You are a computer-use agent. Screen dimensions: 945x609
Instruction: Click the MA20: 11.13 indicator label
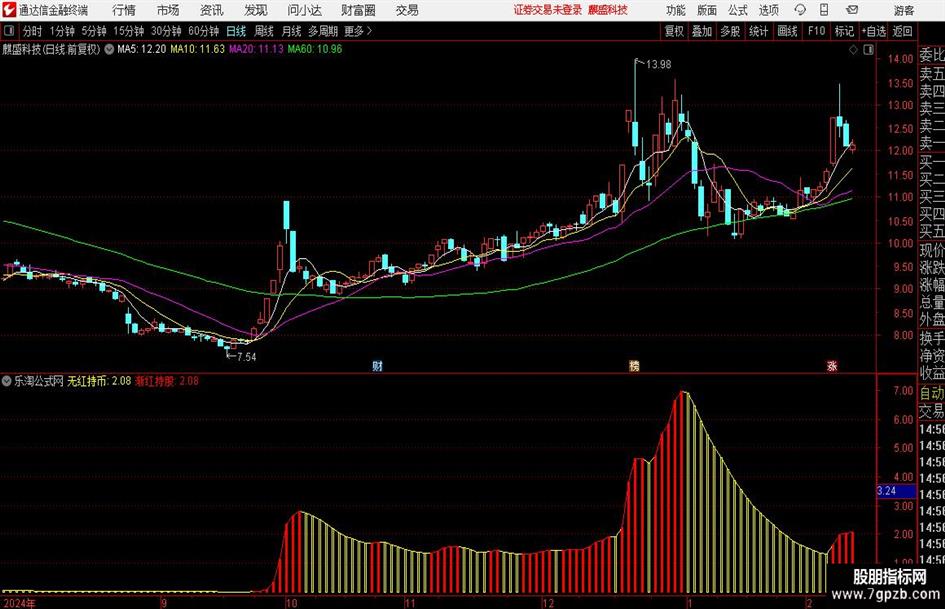[x=256, y=49]
